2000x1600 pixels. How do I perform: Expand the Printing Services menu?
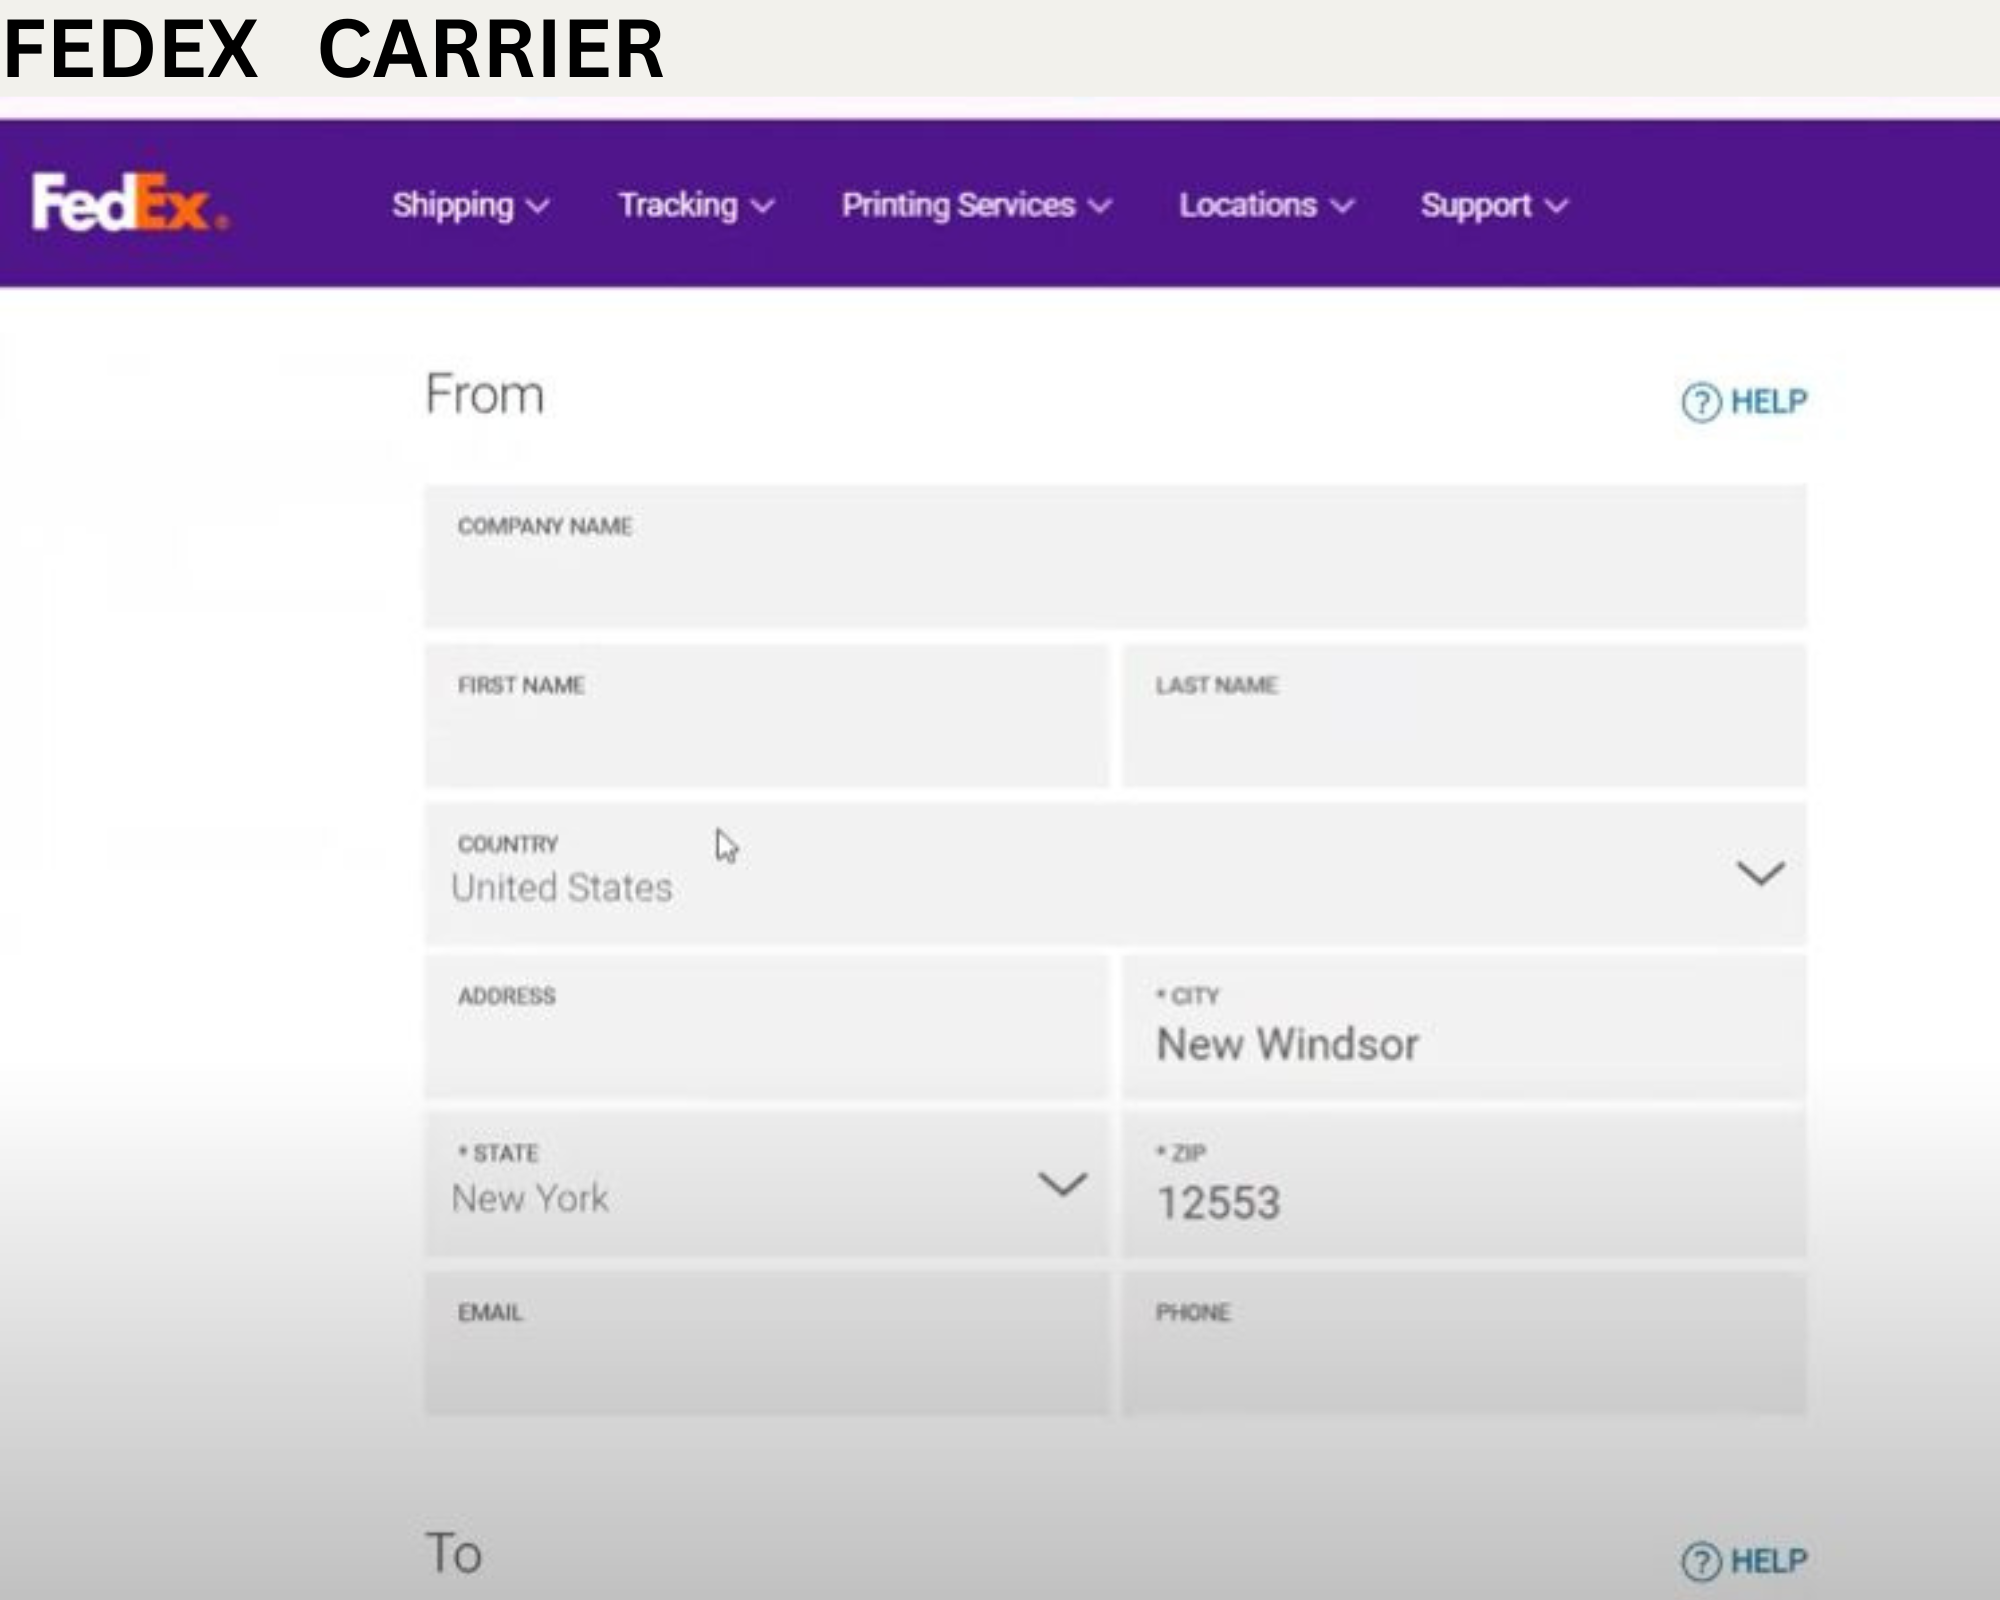point(976,205)
